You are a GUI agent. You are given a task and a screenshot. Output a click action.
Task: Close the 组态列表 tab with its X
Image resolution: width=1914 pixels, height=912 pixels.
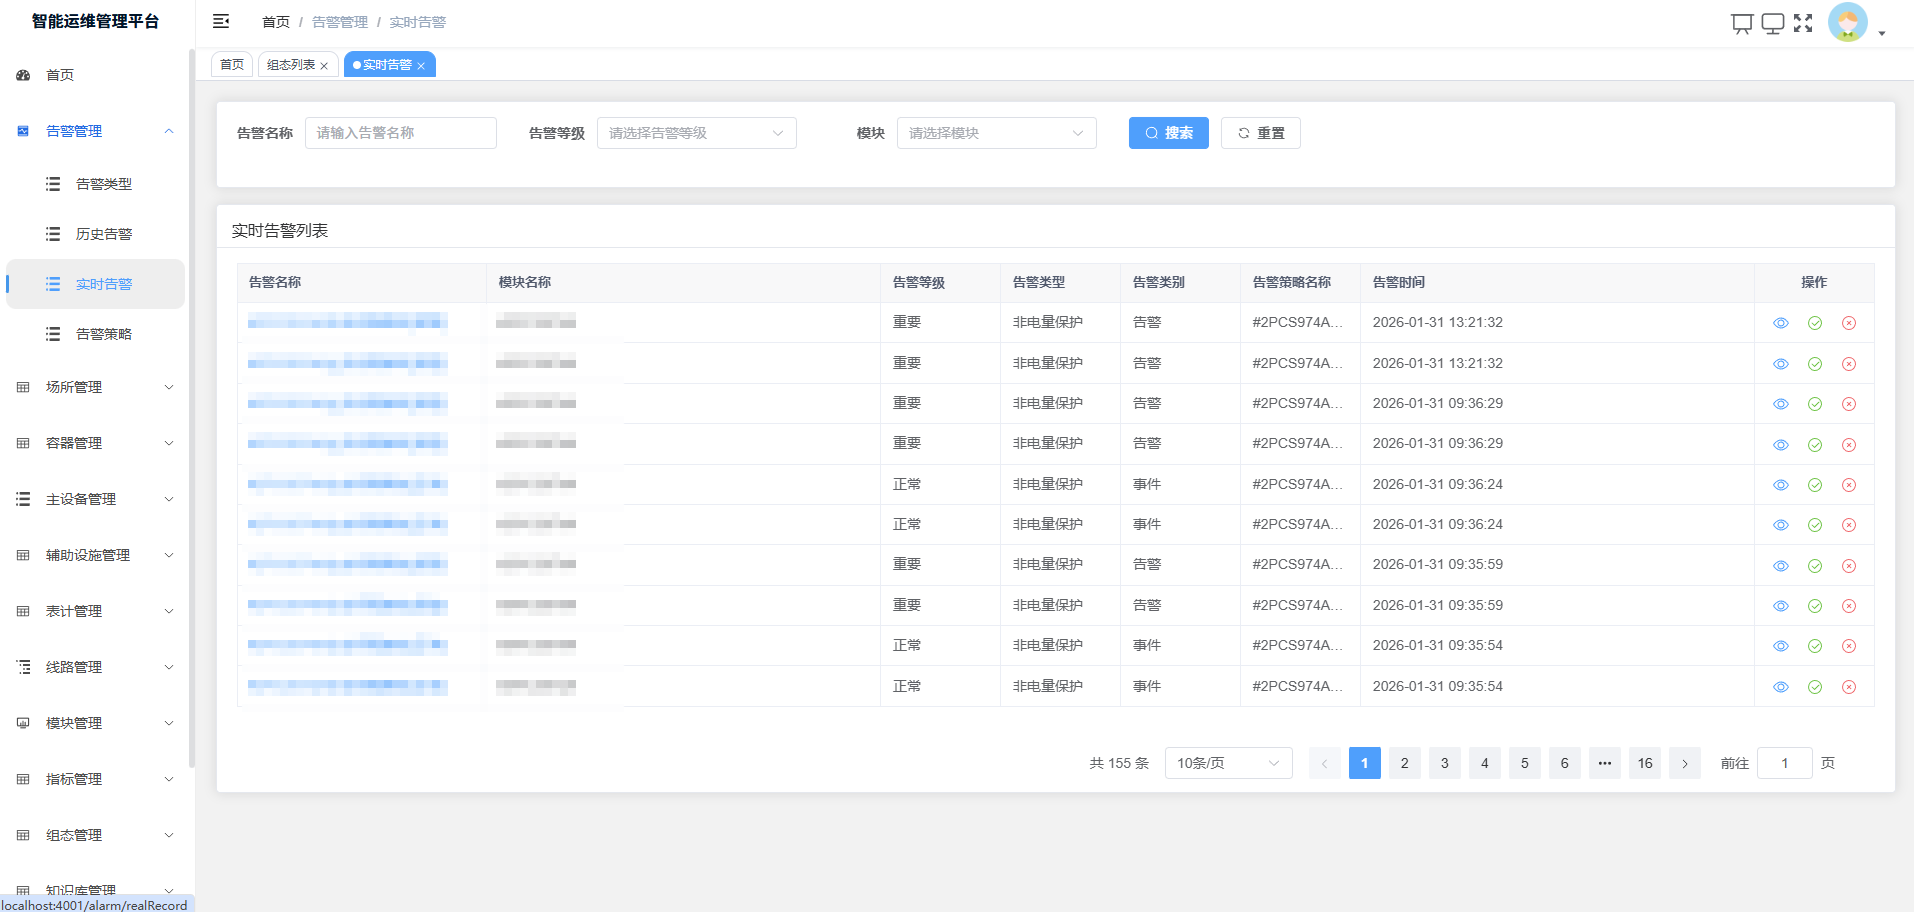coord(324,66)
